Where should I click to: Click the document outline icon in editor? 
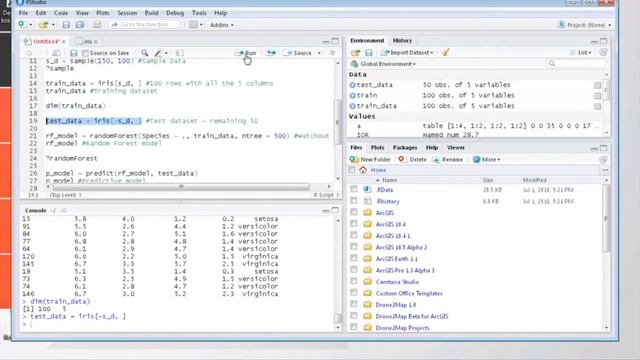[332, 53]
